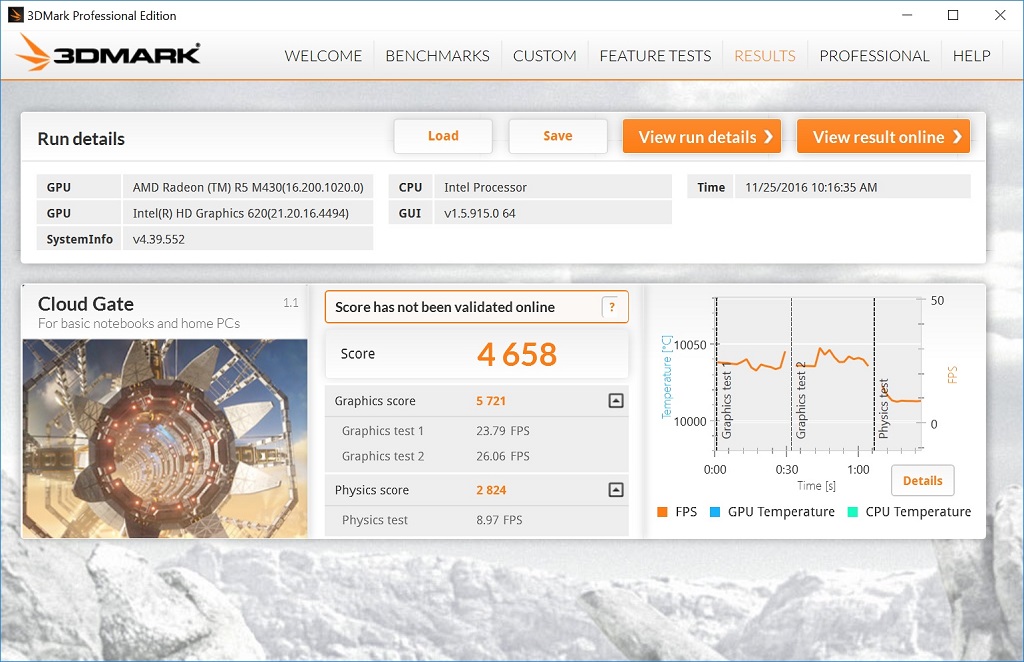Open the Feature Tests tab
The image size is (1024, 662).
click(655, 56)
